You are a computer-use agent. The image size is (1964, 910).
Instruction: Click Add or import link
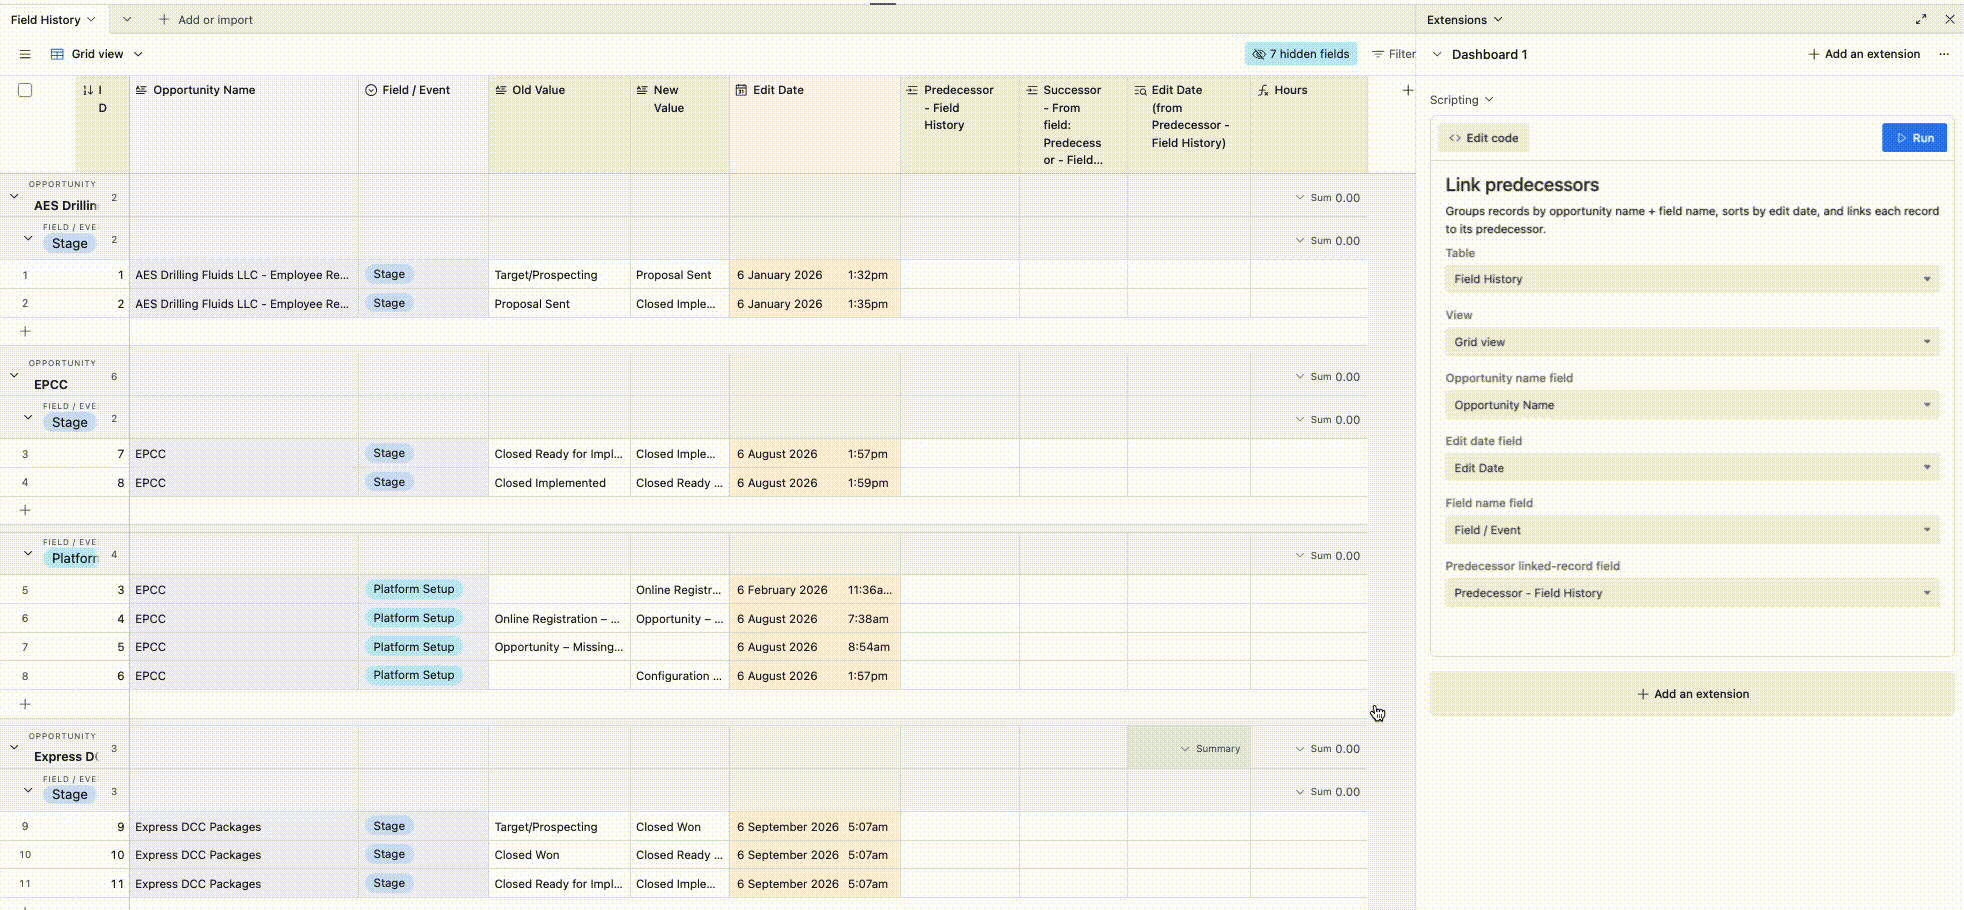tap(205, 19)
